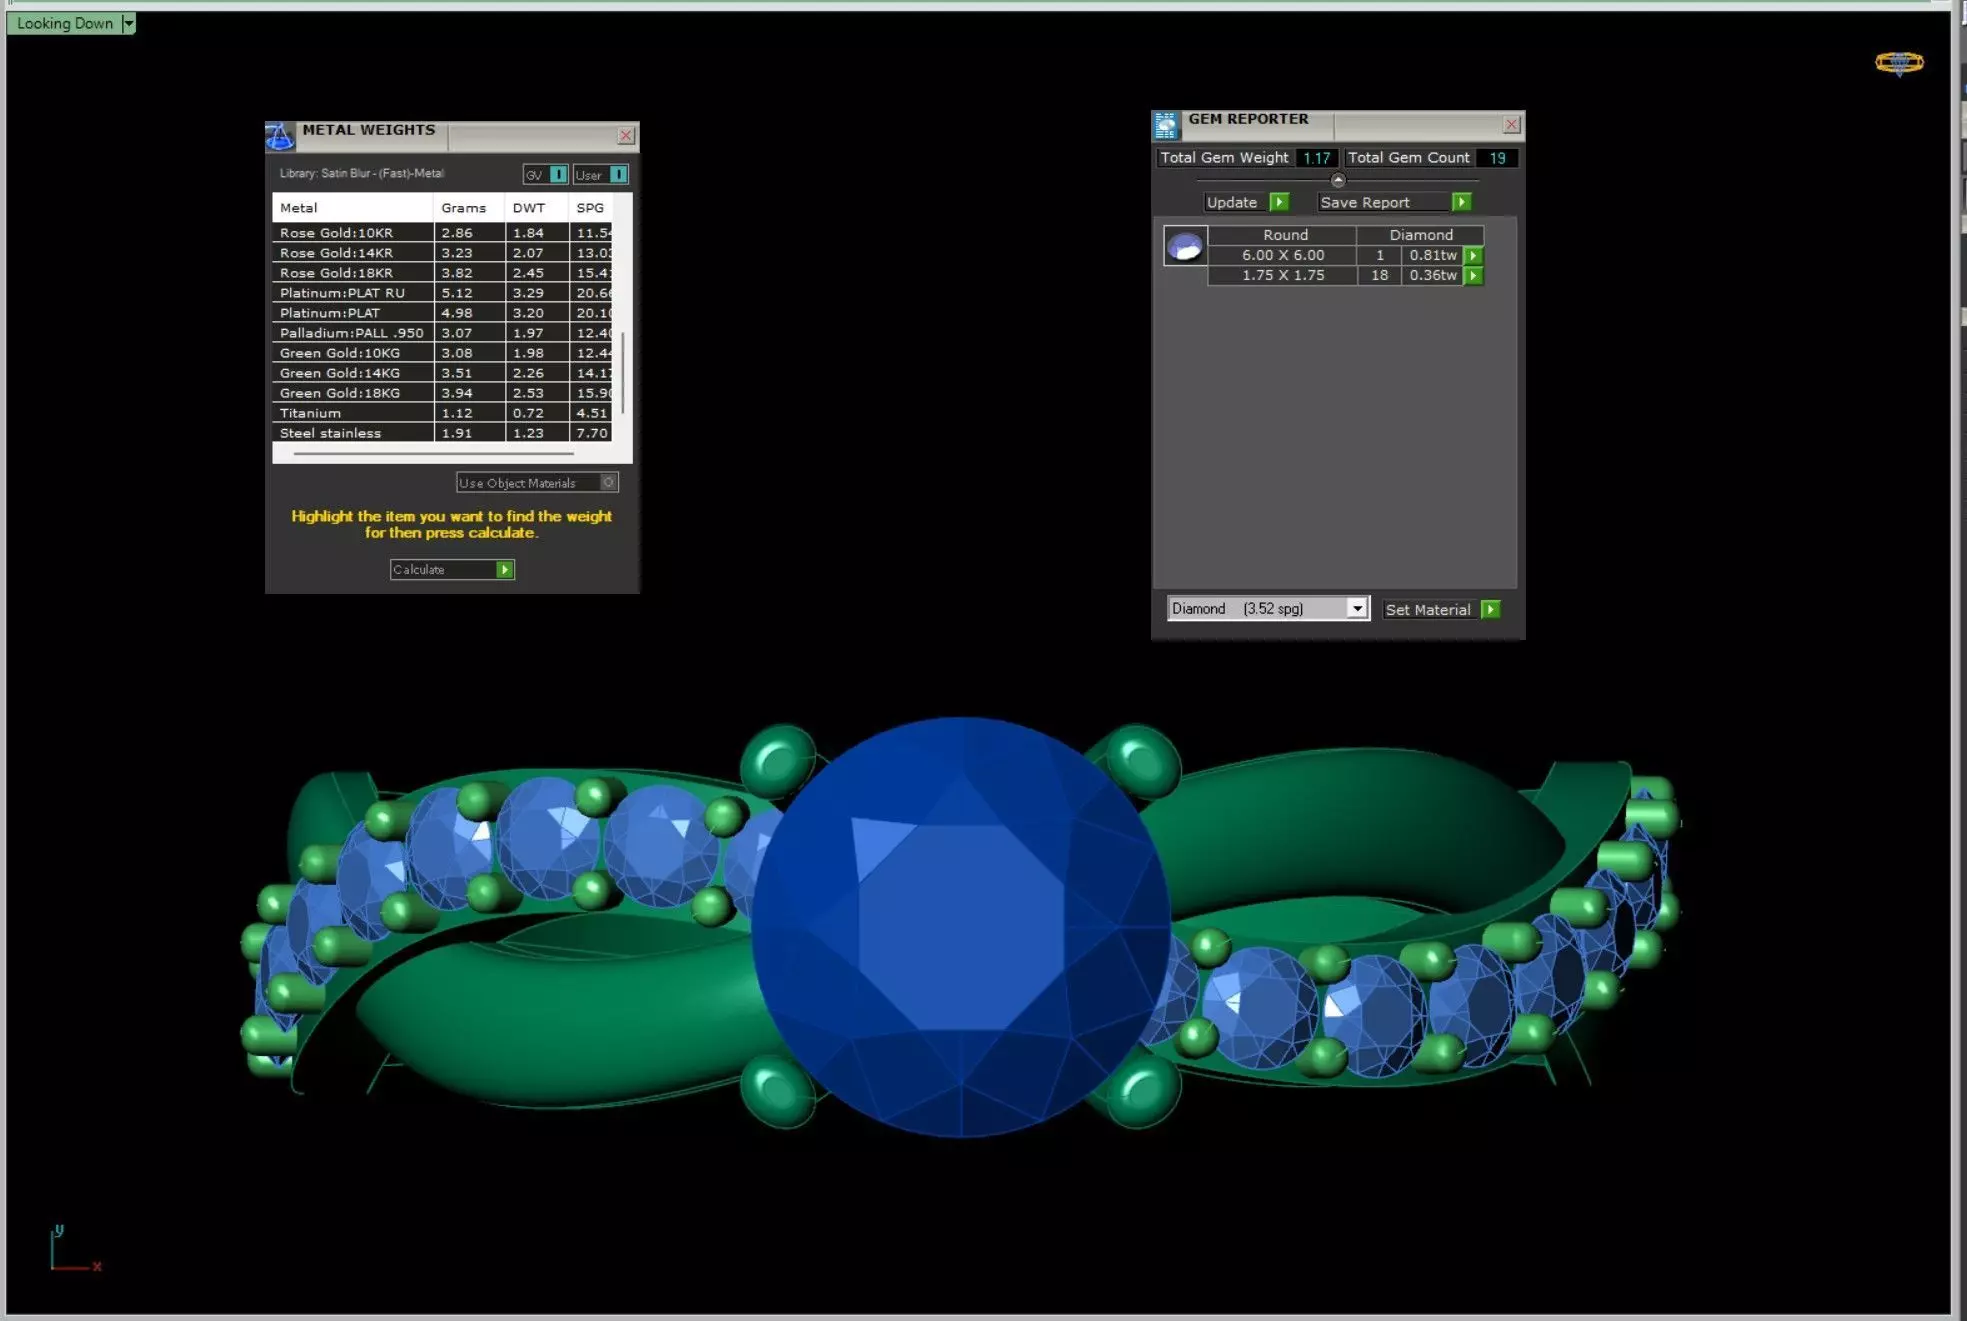Click the Gem Reporter panel icon
The image size is (1967, 1321).
(x=1166, y=125)
